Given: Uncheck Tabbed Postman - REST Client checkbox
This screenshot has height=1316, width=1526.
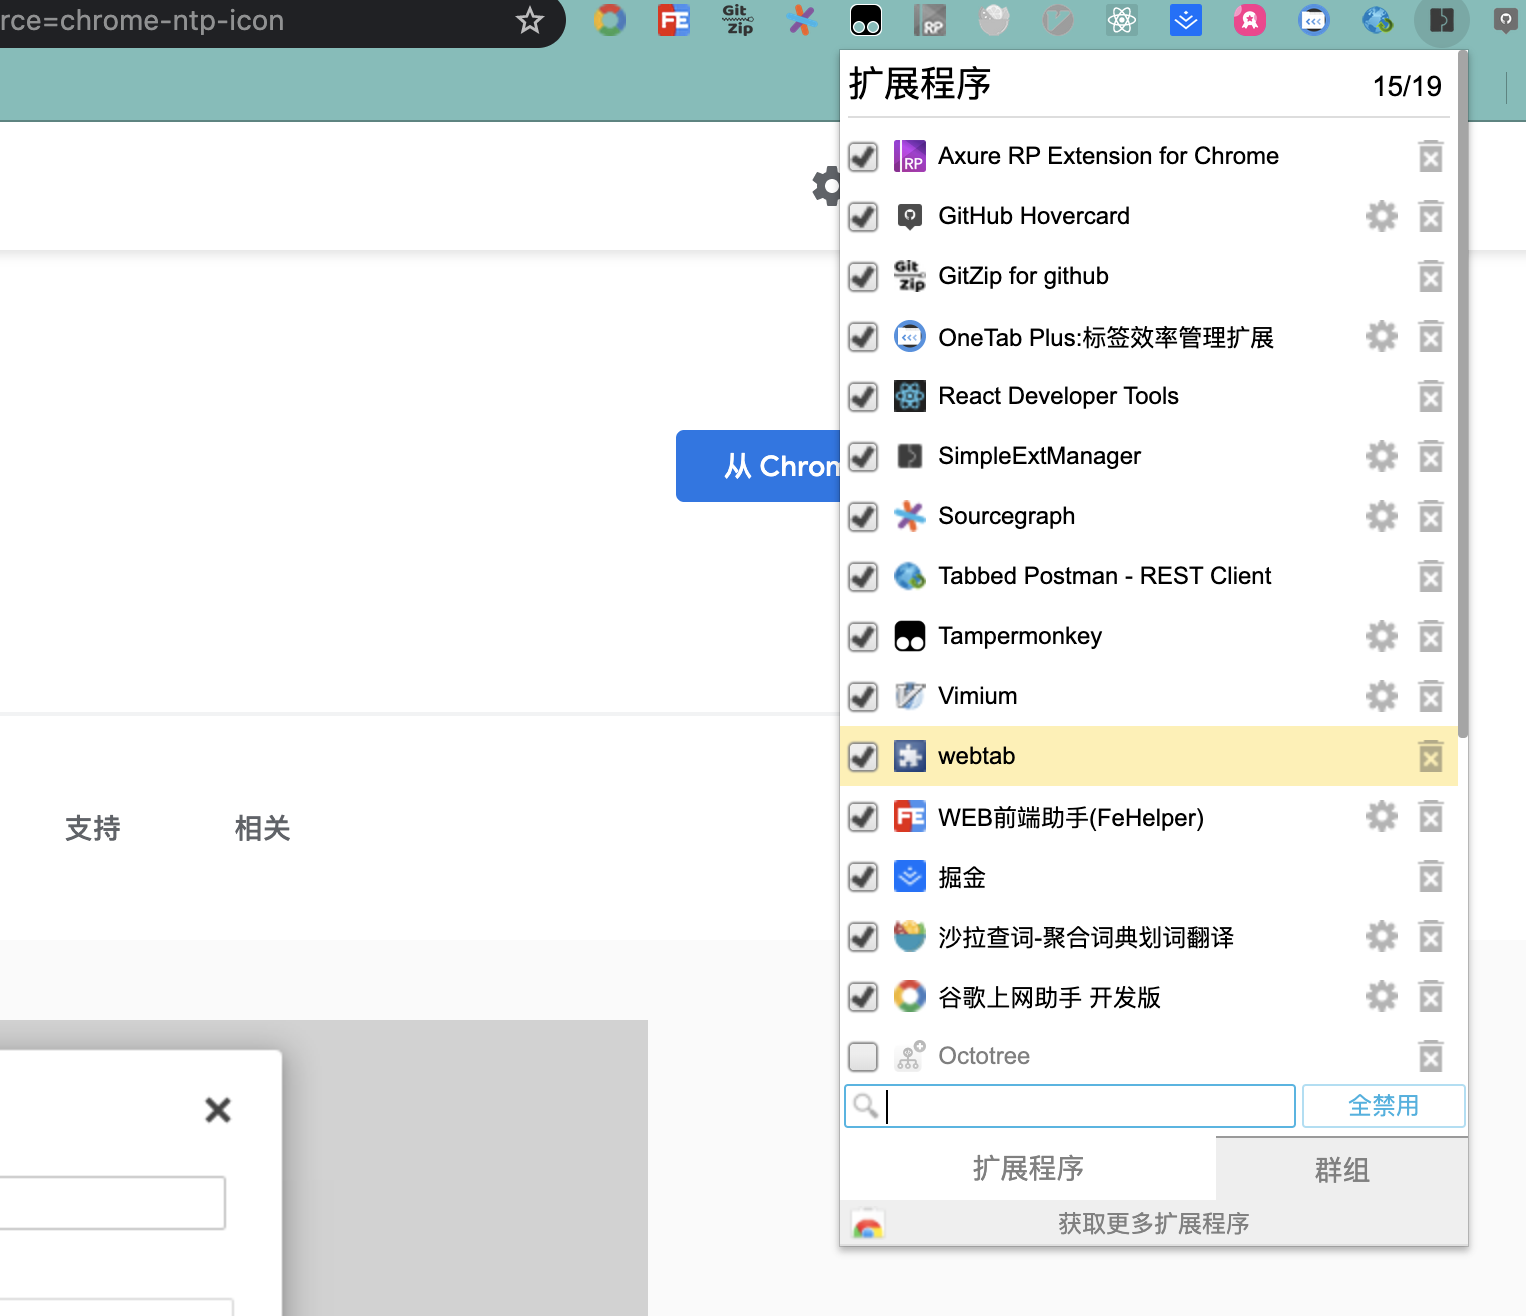Looking at the screenshot, I should point(863,576).
